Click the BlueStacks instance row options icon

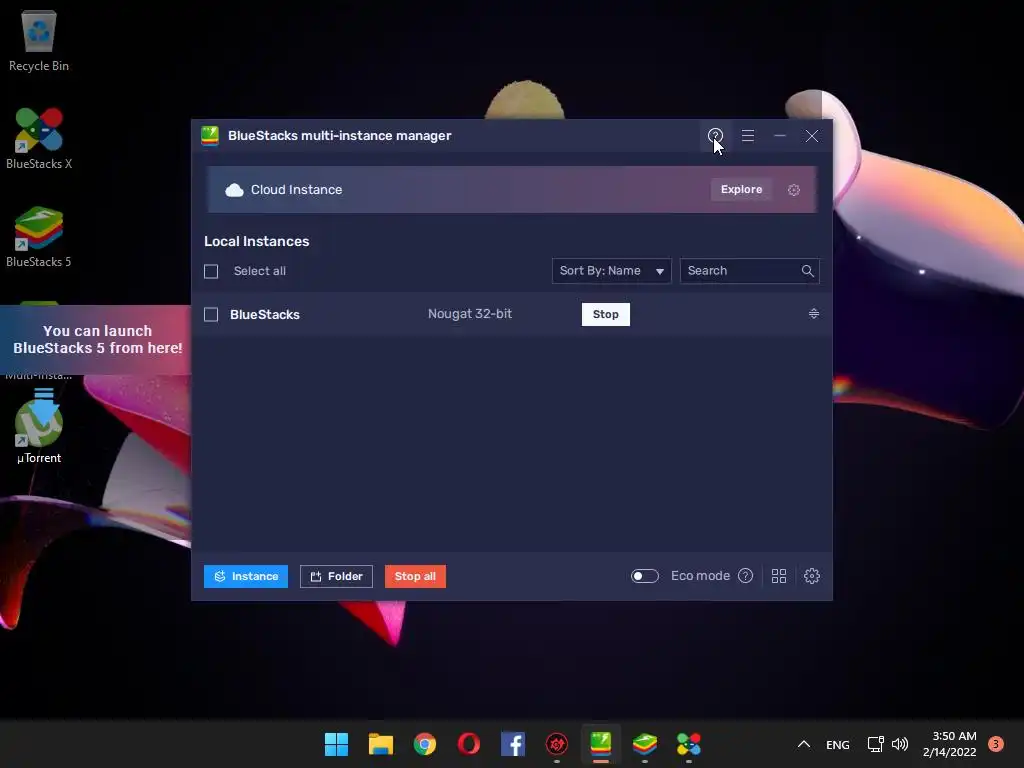[814, 314]
